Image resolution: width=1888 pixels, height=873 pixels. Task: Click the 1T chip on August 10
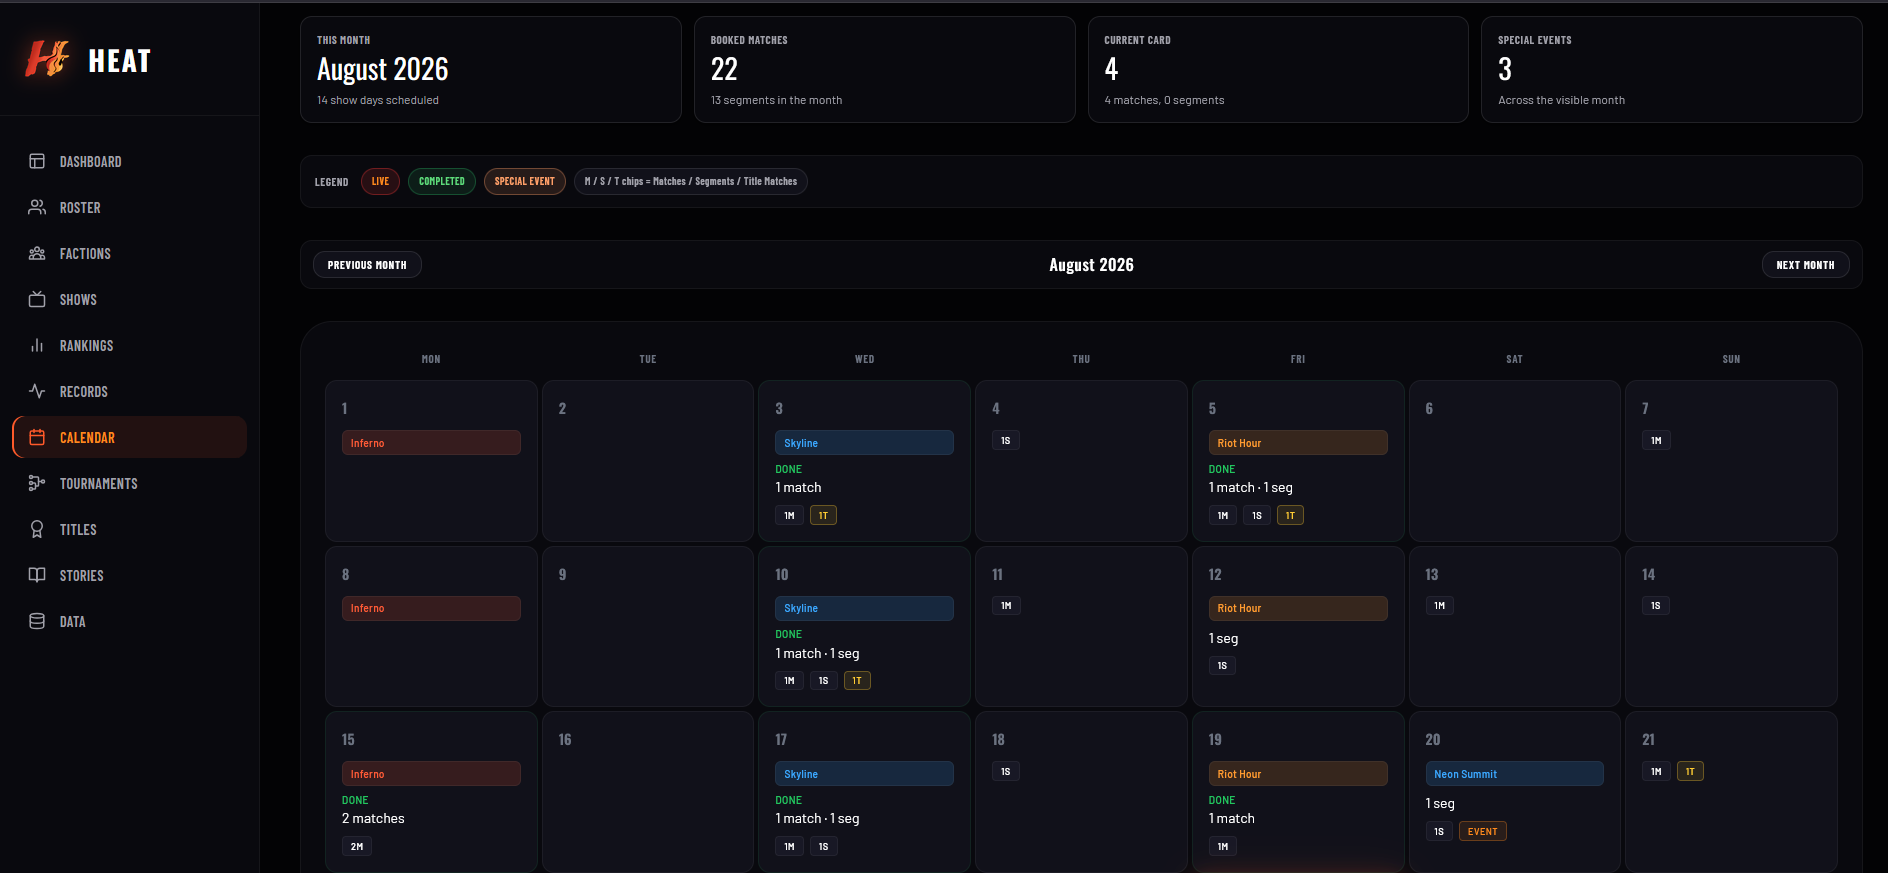pyautogui.click(x=857, y=681)
